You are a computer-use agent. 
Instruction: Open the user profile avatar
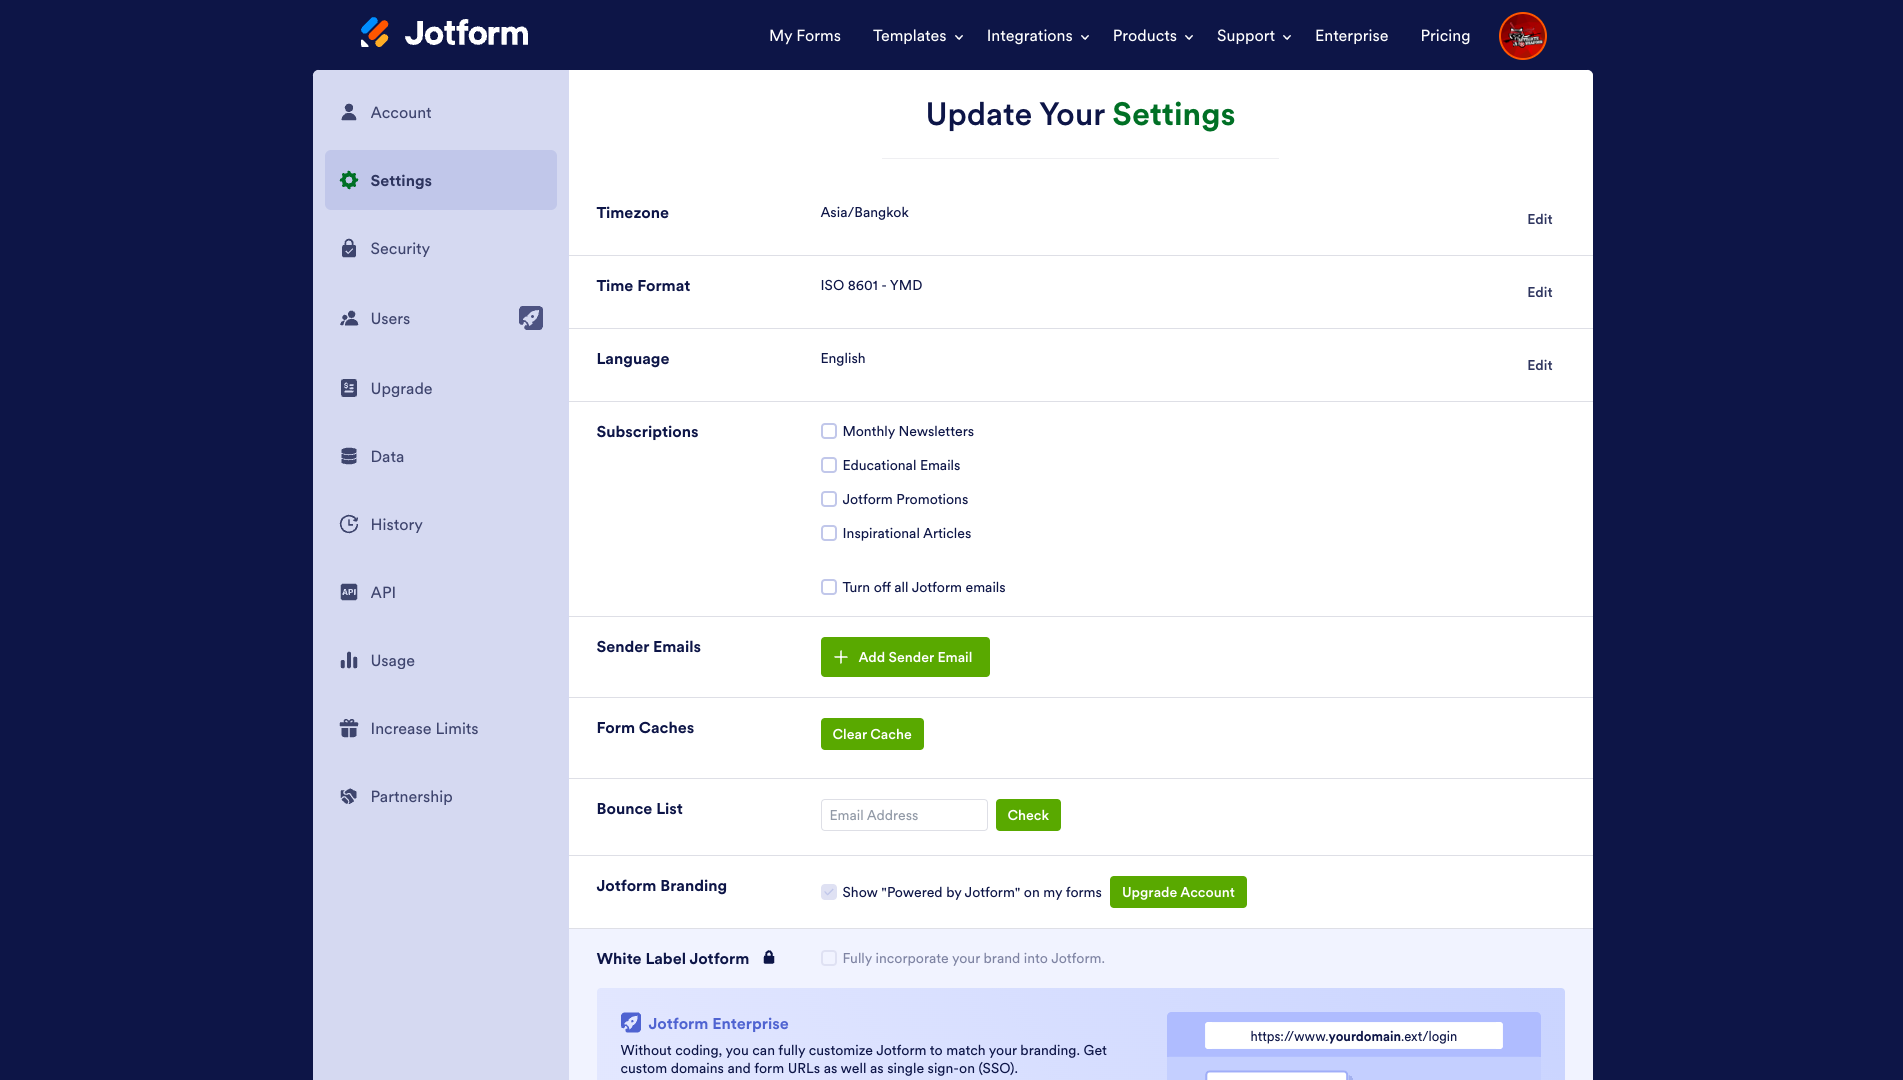[x=1522, y=36]
